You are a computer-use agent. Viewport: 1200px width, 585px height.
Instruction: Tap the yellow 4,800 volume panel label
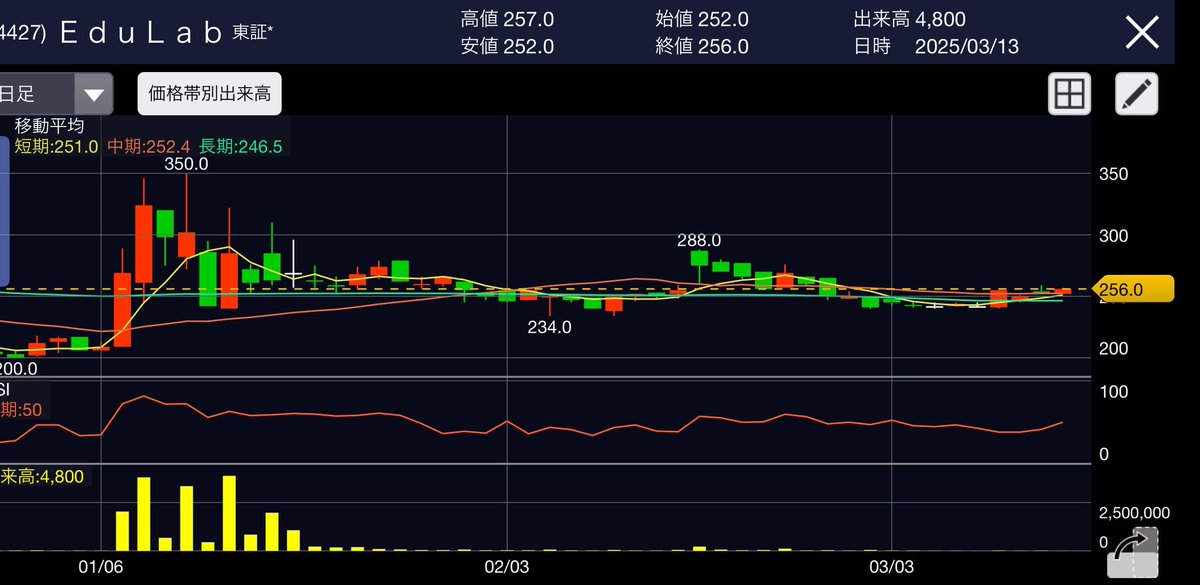42,476
